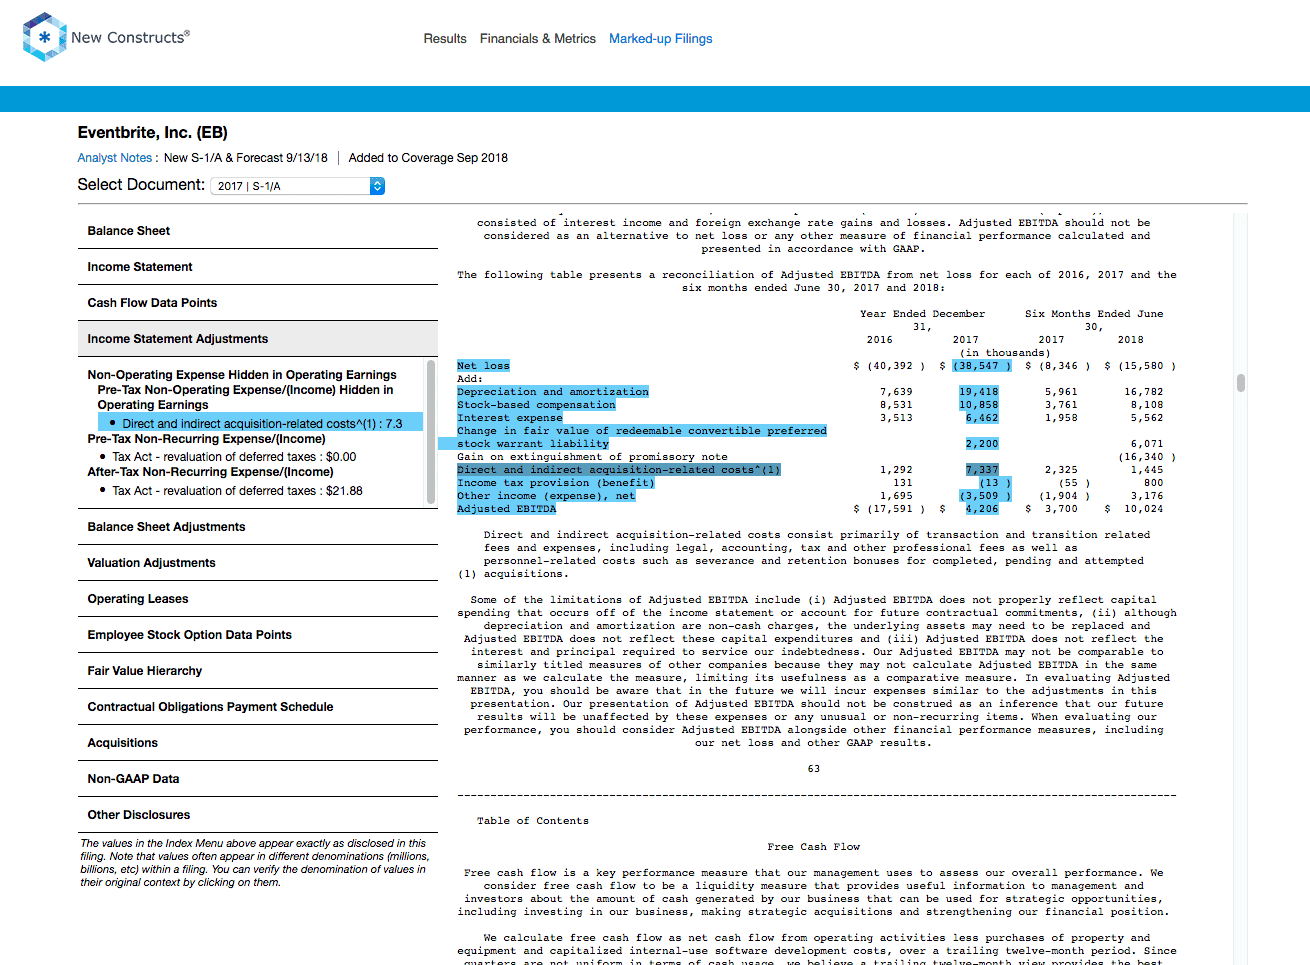The image size is (1310, 965).
Task: Select Tax Act revaluation item valued $21.88
Action: tap(237, 491)
